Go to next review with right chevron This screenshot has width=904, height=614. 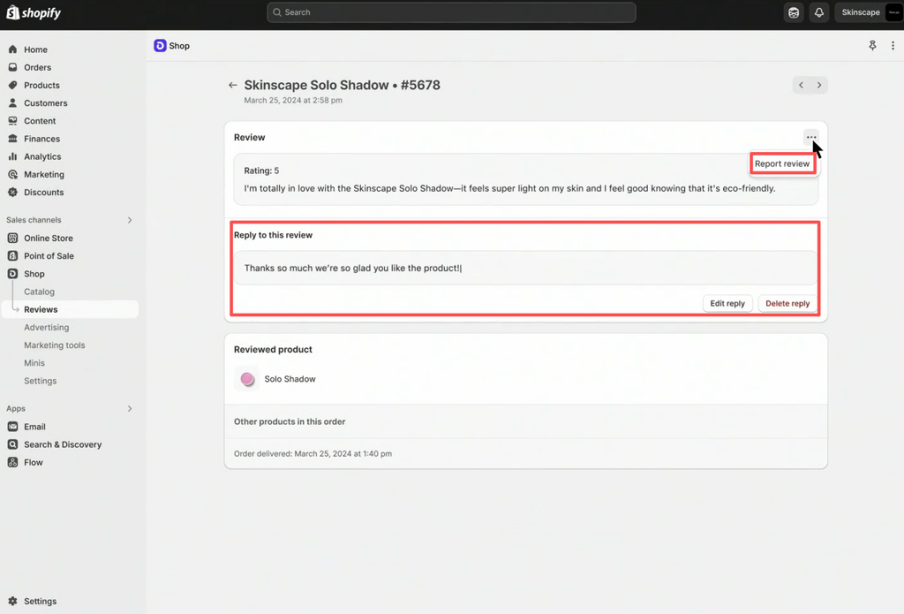click(x=819, y=85)
